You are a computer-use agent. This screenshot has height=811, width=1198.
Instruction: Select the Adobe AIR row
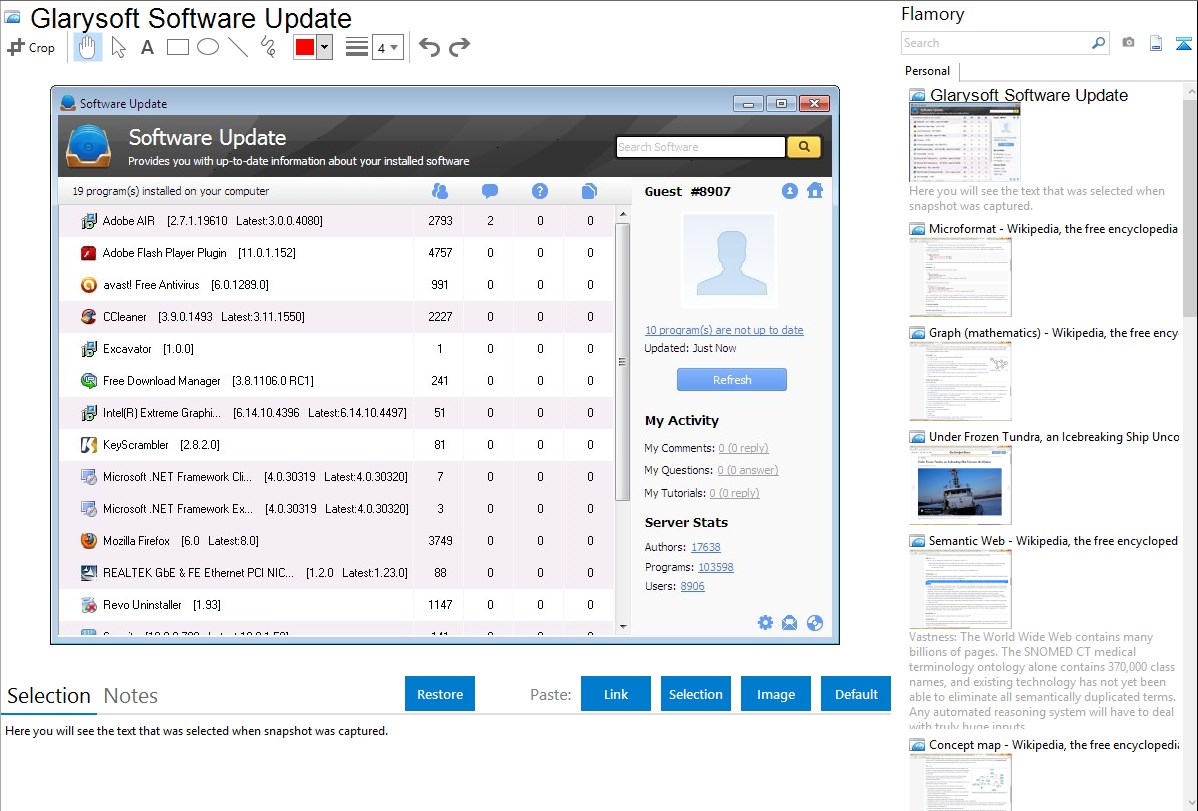coord(336,221)
